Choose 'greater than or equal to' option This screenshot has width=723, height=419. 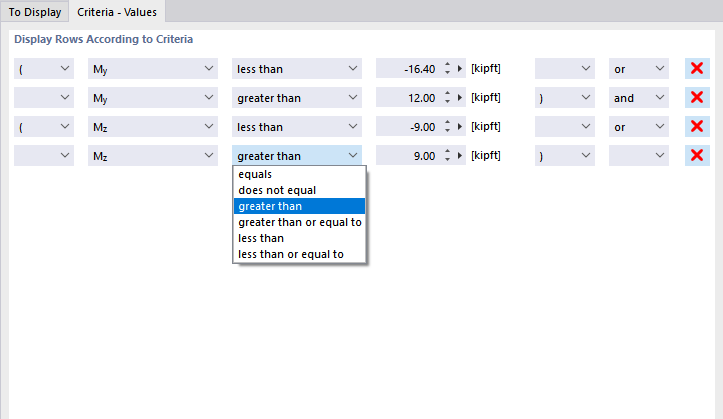click(x=300, y=222)
